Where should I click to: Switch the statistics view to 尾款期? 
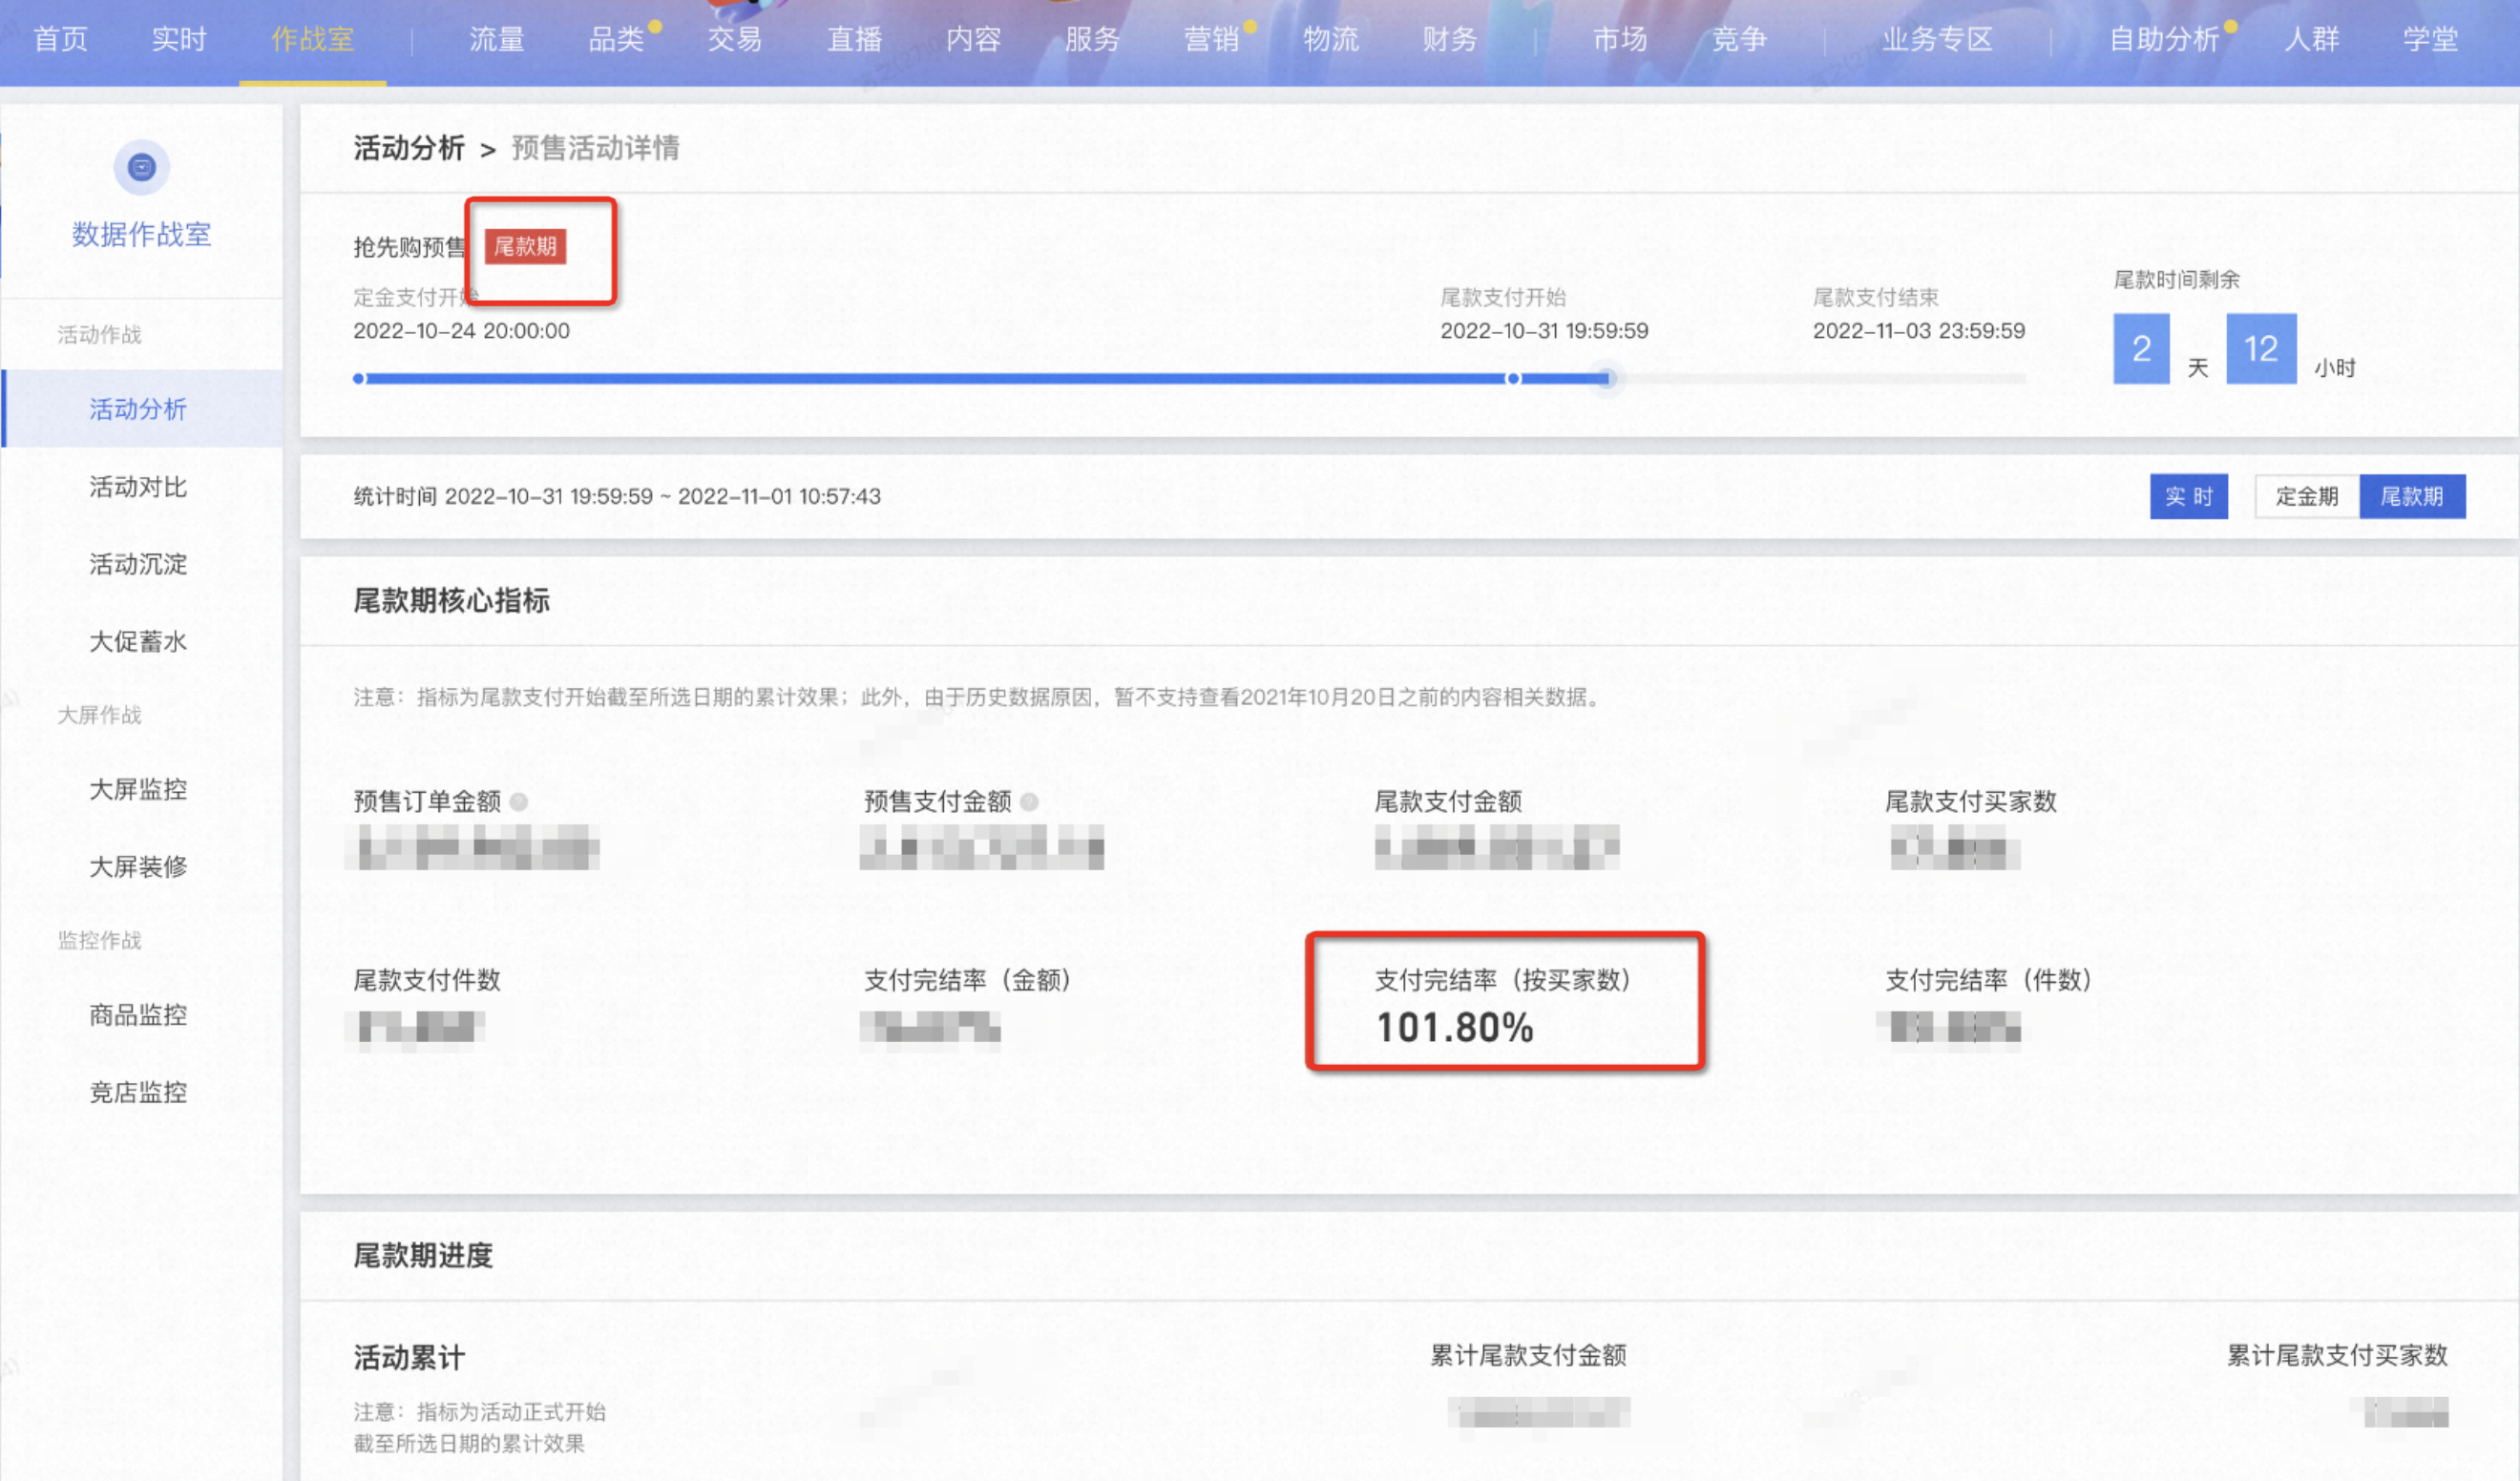[2412, 496]
